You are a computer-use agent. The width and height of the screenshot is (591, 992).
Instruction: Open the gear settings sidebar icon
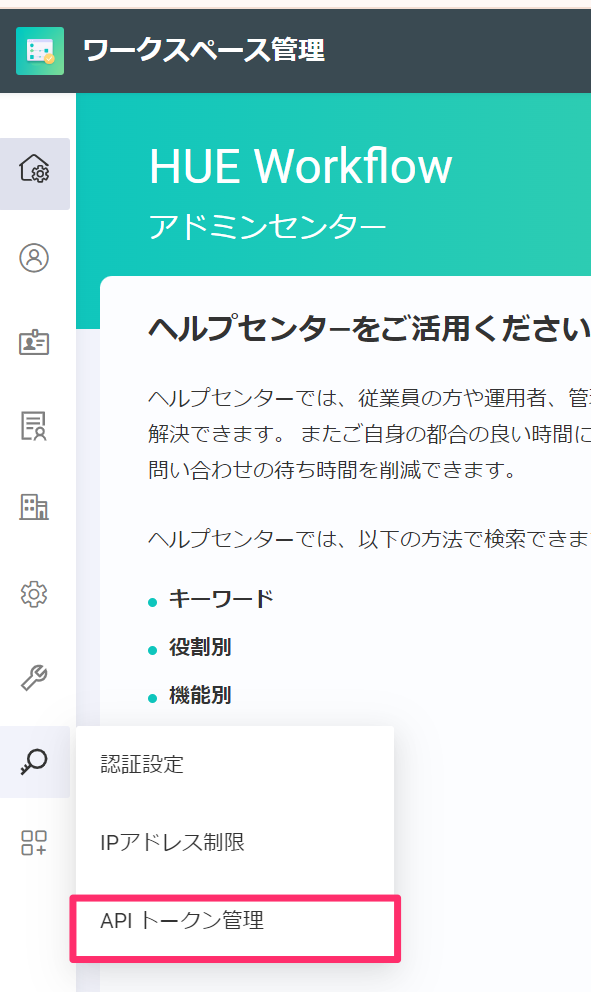tap(34, 594)
